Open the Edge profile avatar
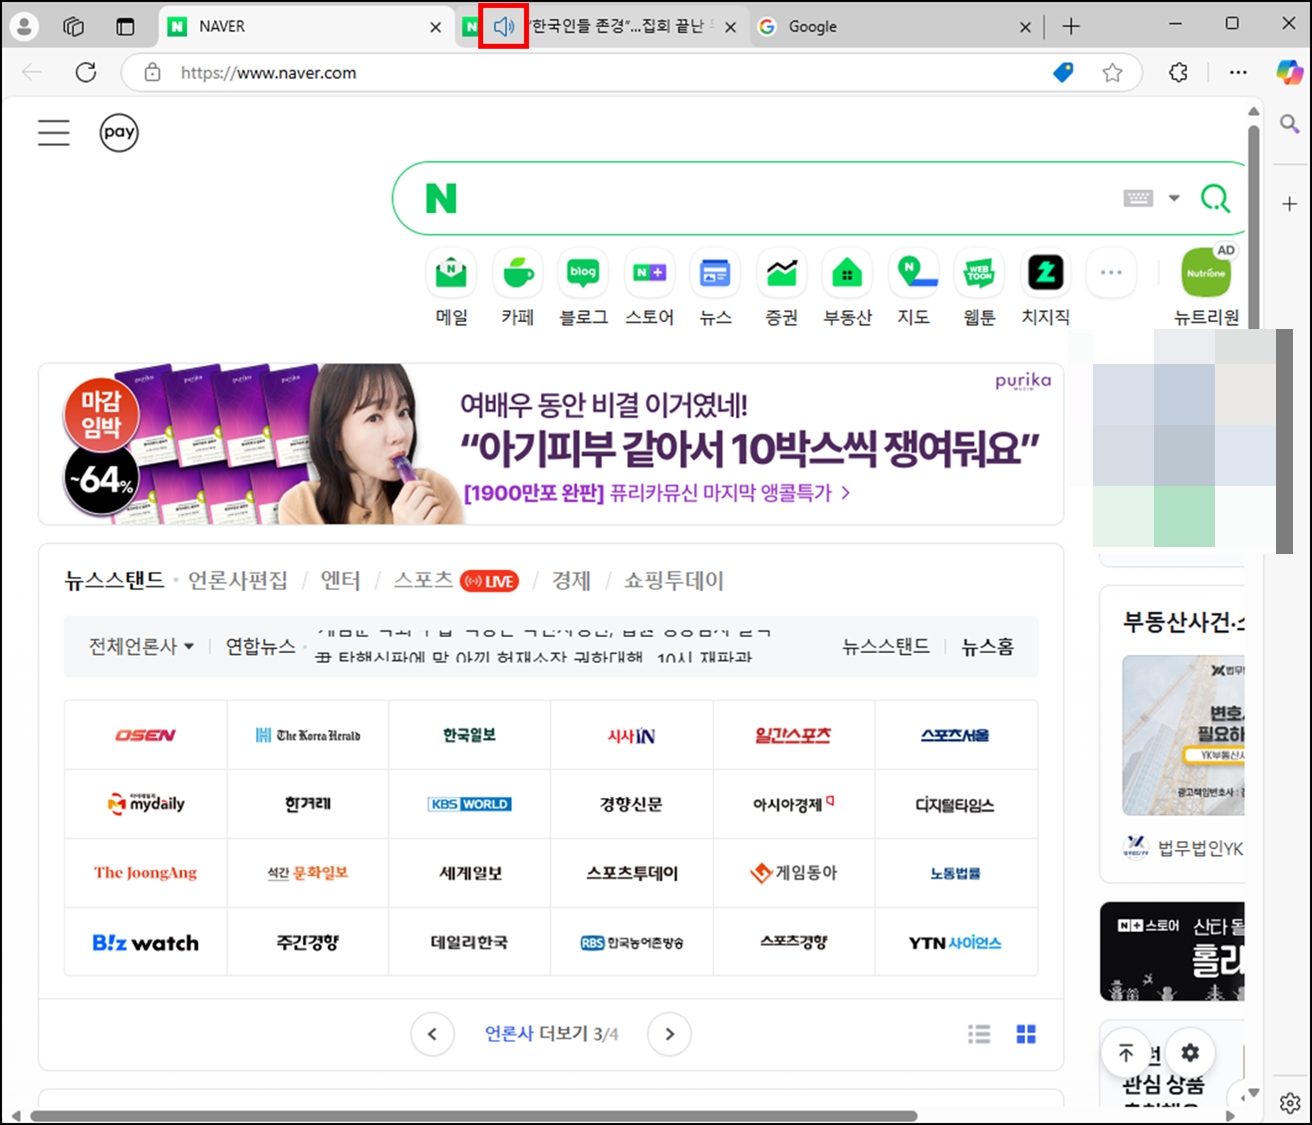The height and width of the screenshot is (1125, 1312). click(x=24, y=27)
